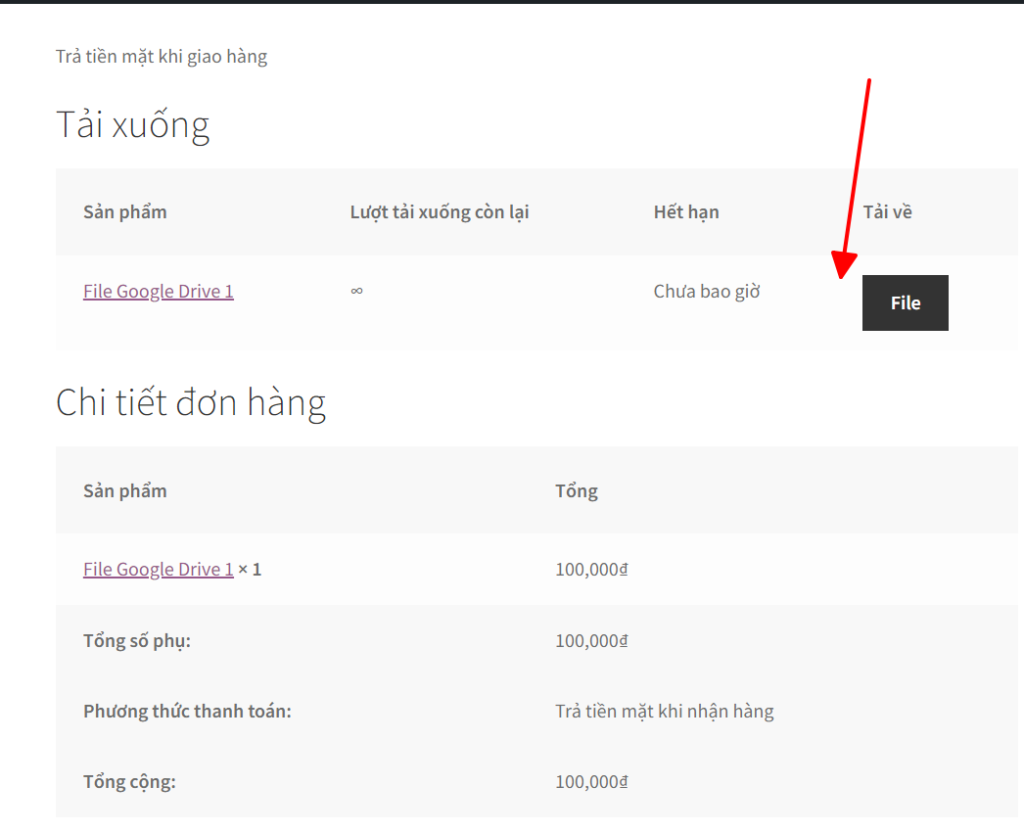Click the "Tải về" column header
This screenshot has width=1024, height=833.
[x=887, y=212]
